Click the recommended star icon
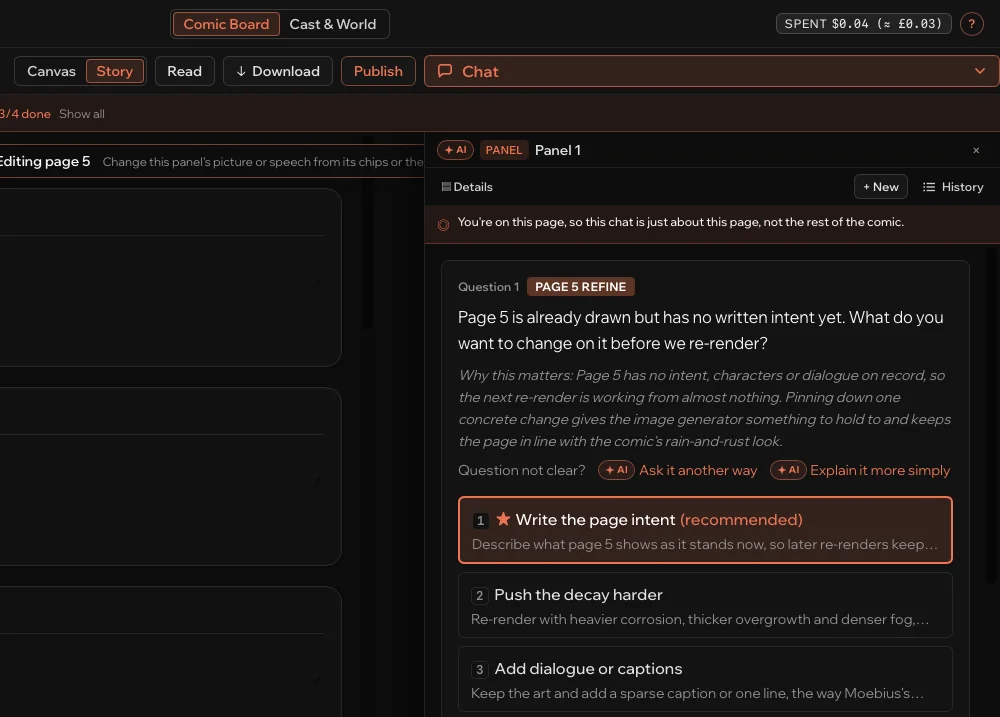The image size is (1000, 717). click(503, 519)
